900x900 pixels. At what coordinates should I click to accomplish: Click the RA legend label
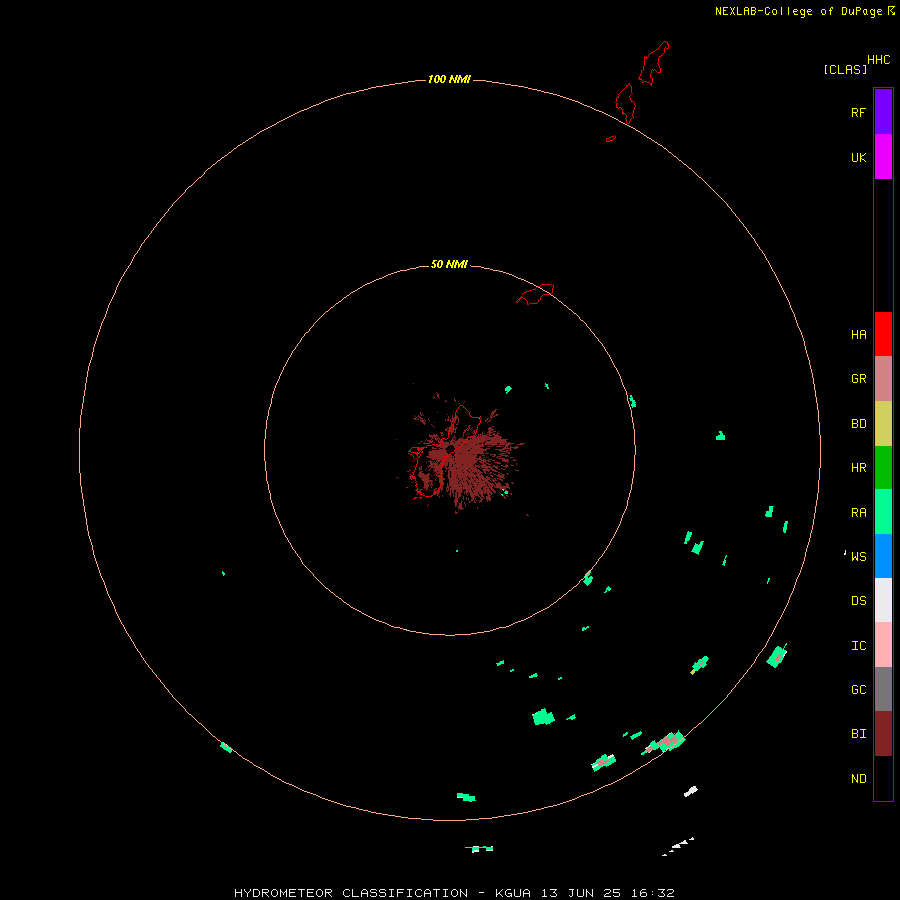coord(858,513)
